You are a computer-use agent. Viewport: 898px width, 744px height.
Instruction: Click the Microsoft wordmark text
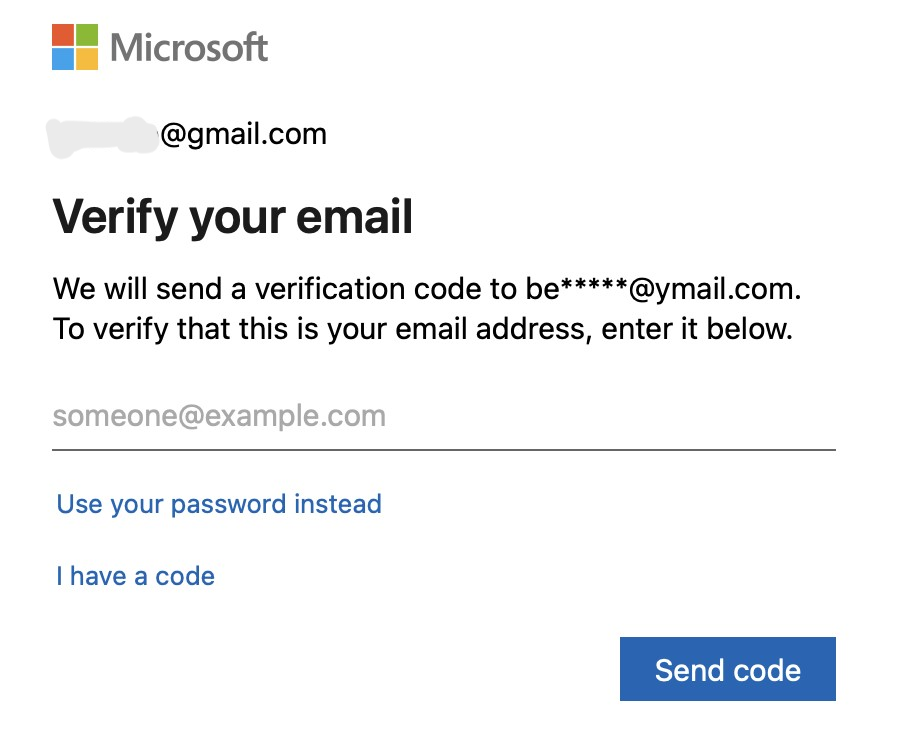tap(189, 48)
